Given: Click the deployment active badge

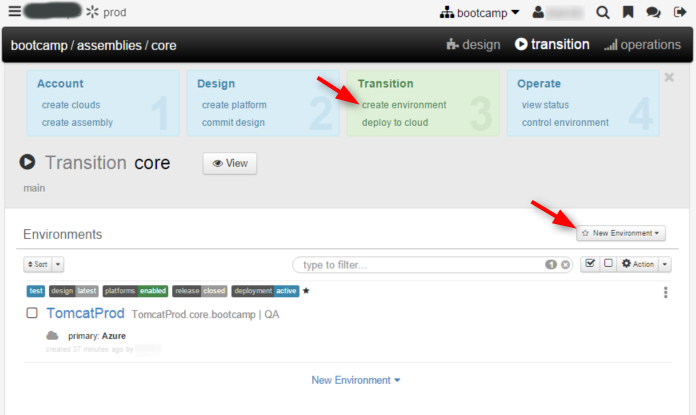Looking at the screenshot, I should (x=265, y=291).
